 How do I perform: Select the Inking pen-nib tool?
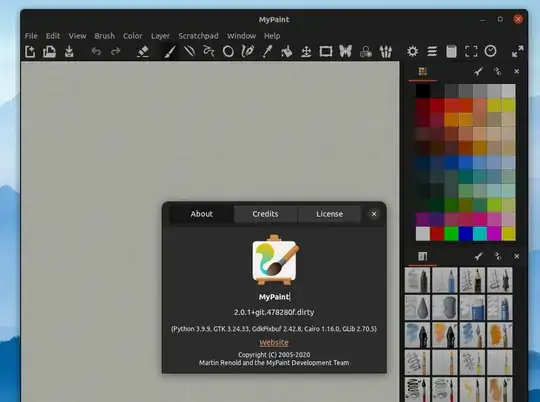coord(248,52)
